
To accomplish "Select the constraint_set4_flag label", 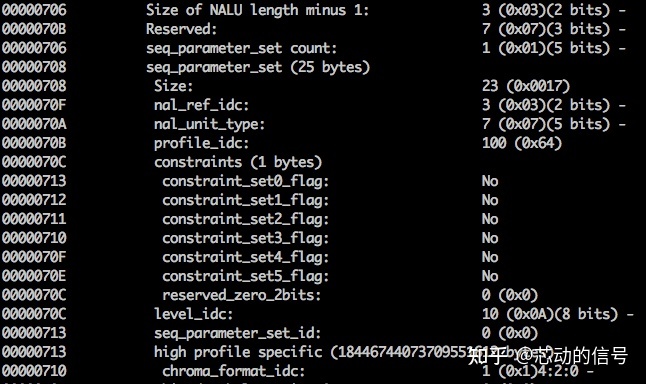I will point(246,257).
